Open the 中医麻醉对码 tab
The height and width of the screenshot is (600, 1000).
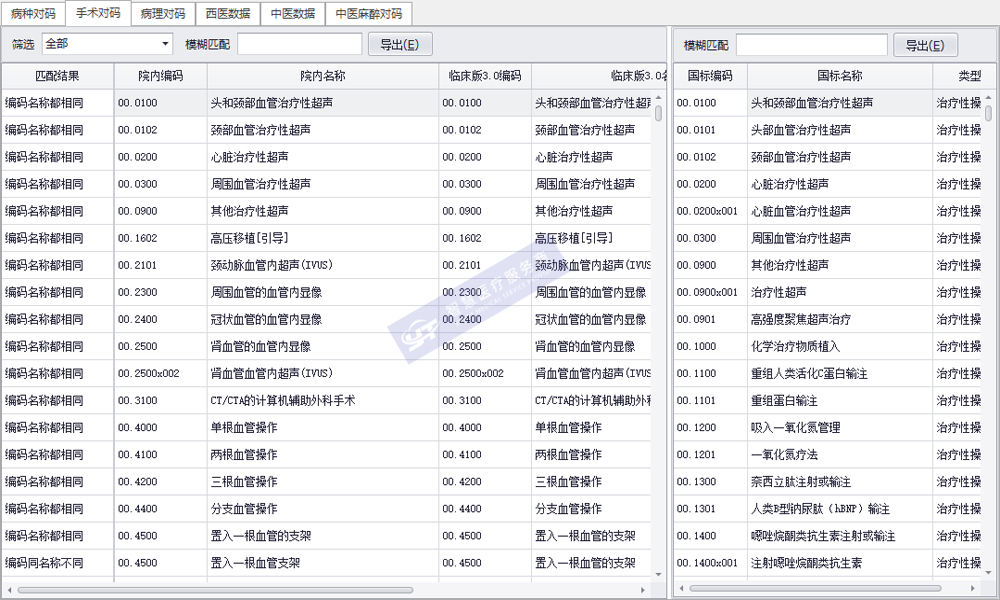[368, 14]
